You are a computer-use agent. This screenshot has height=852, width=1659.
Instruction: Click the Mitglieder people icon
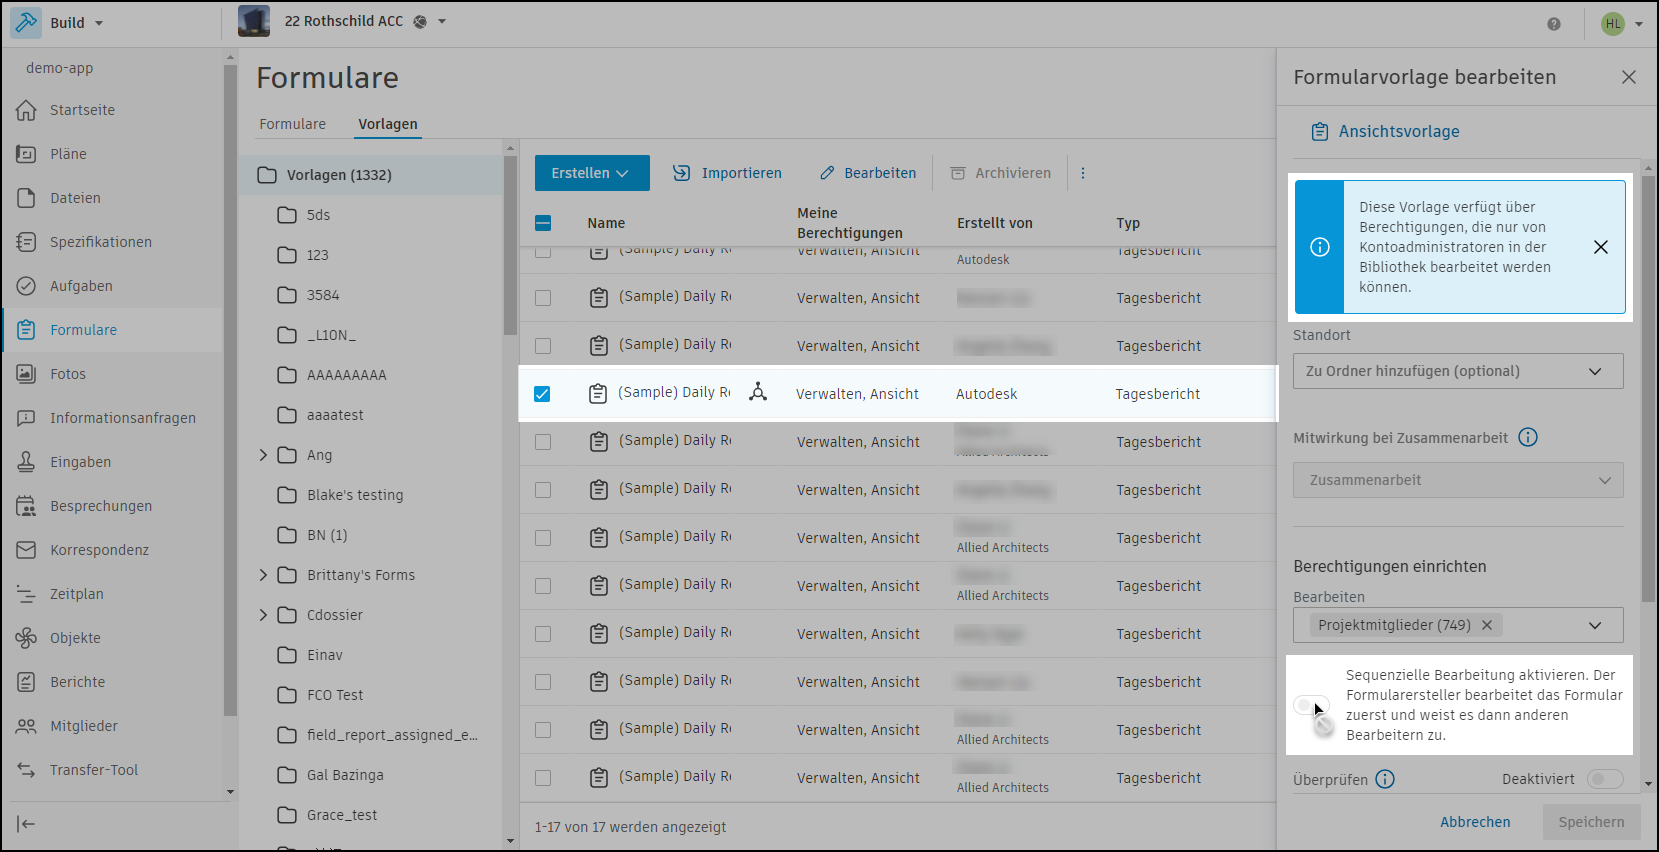pos(26,726)
